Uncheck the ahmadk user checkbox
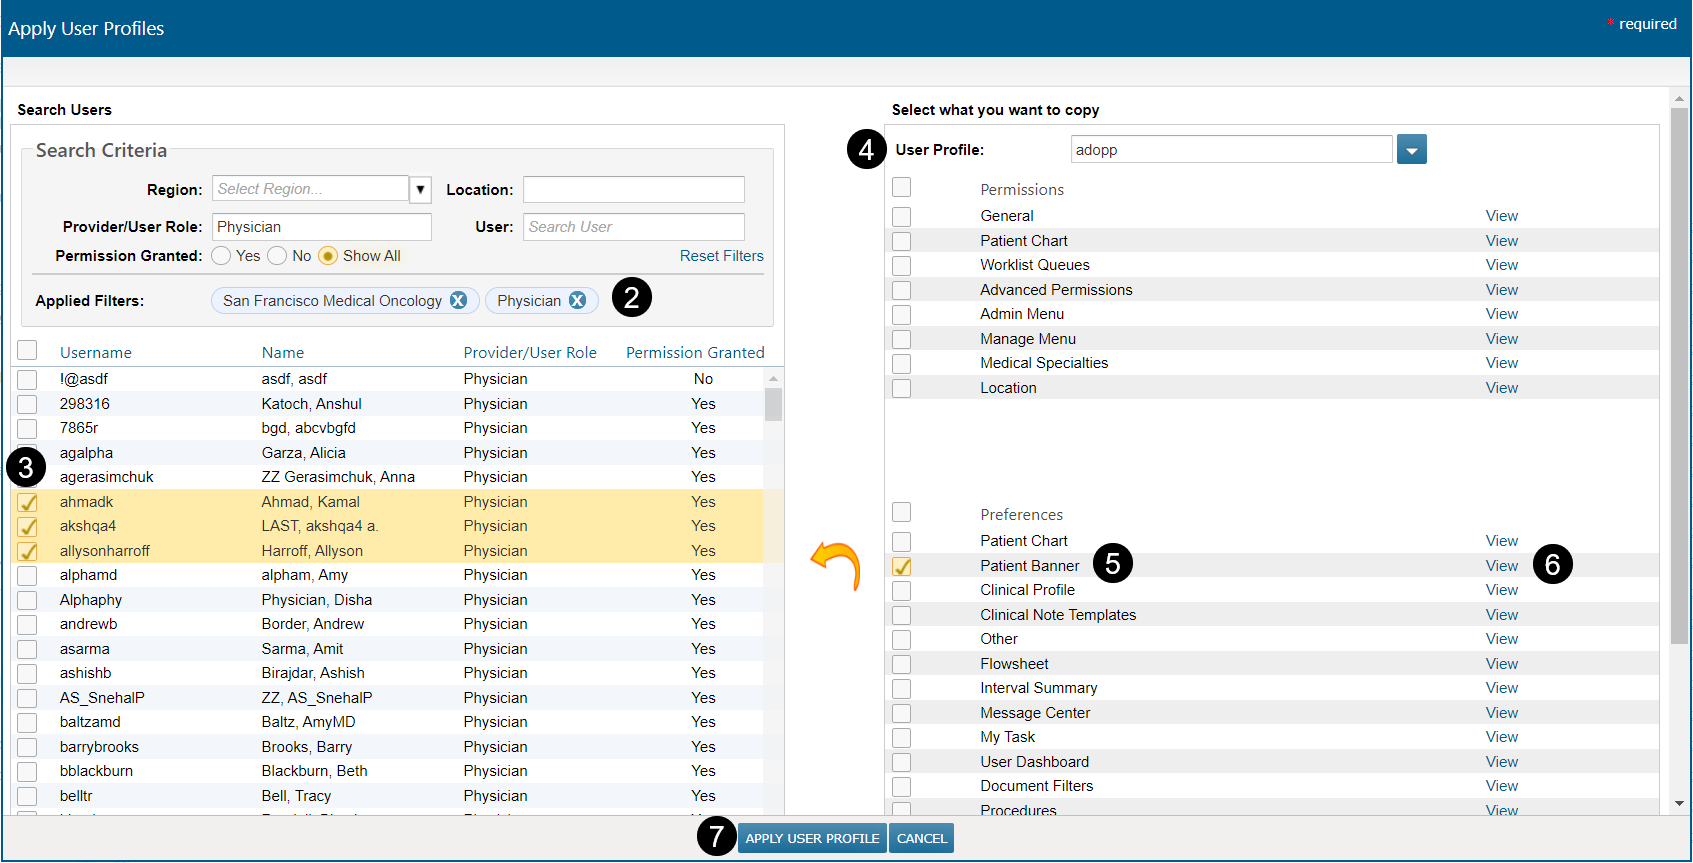The width and height of the screenshot is (1693, 863). [28, 502]
